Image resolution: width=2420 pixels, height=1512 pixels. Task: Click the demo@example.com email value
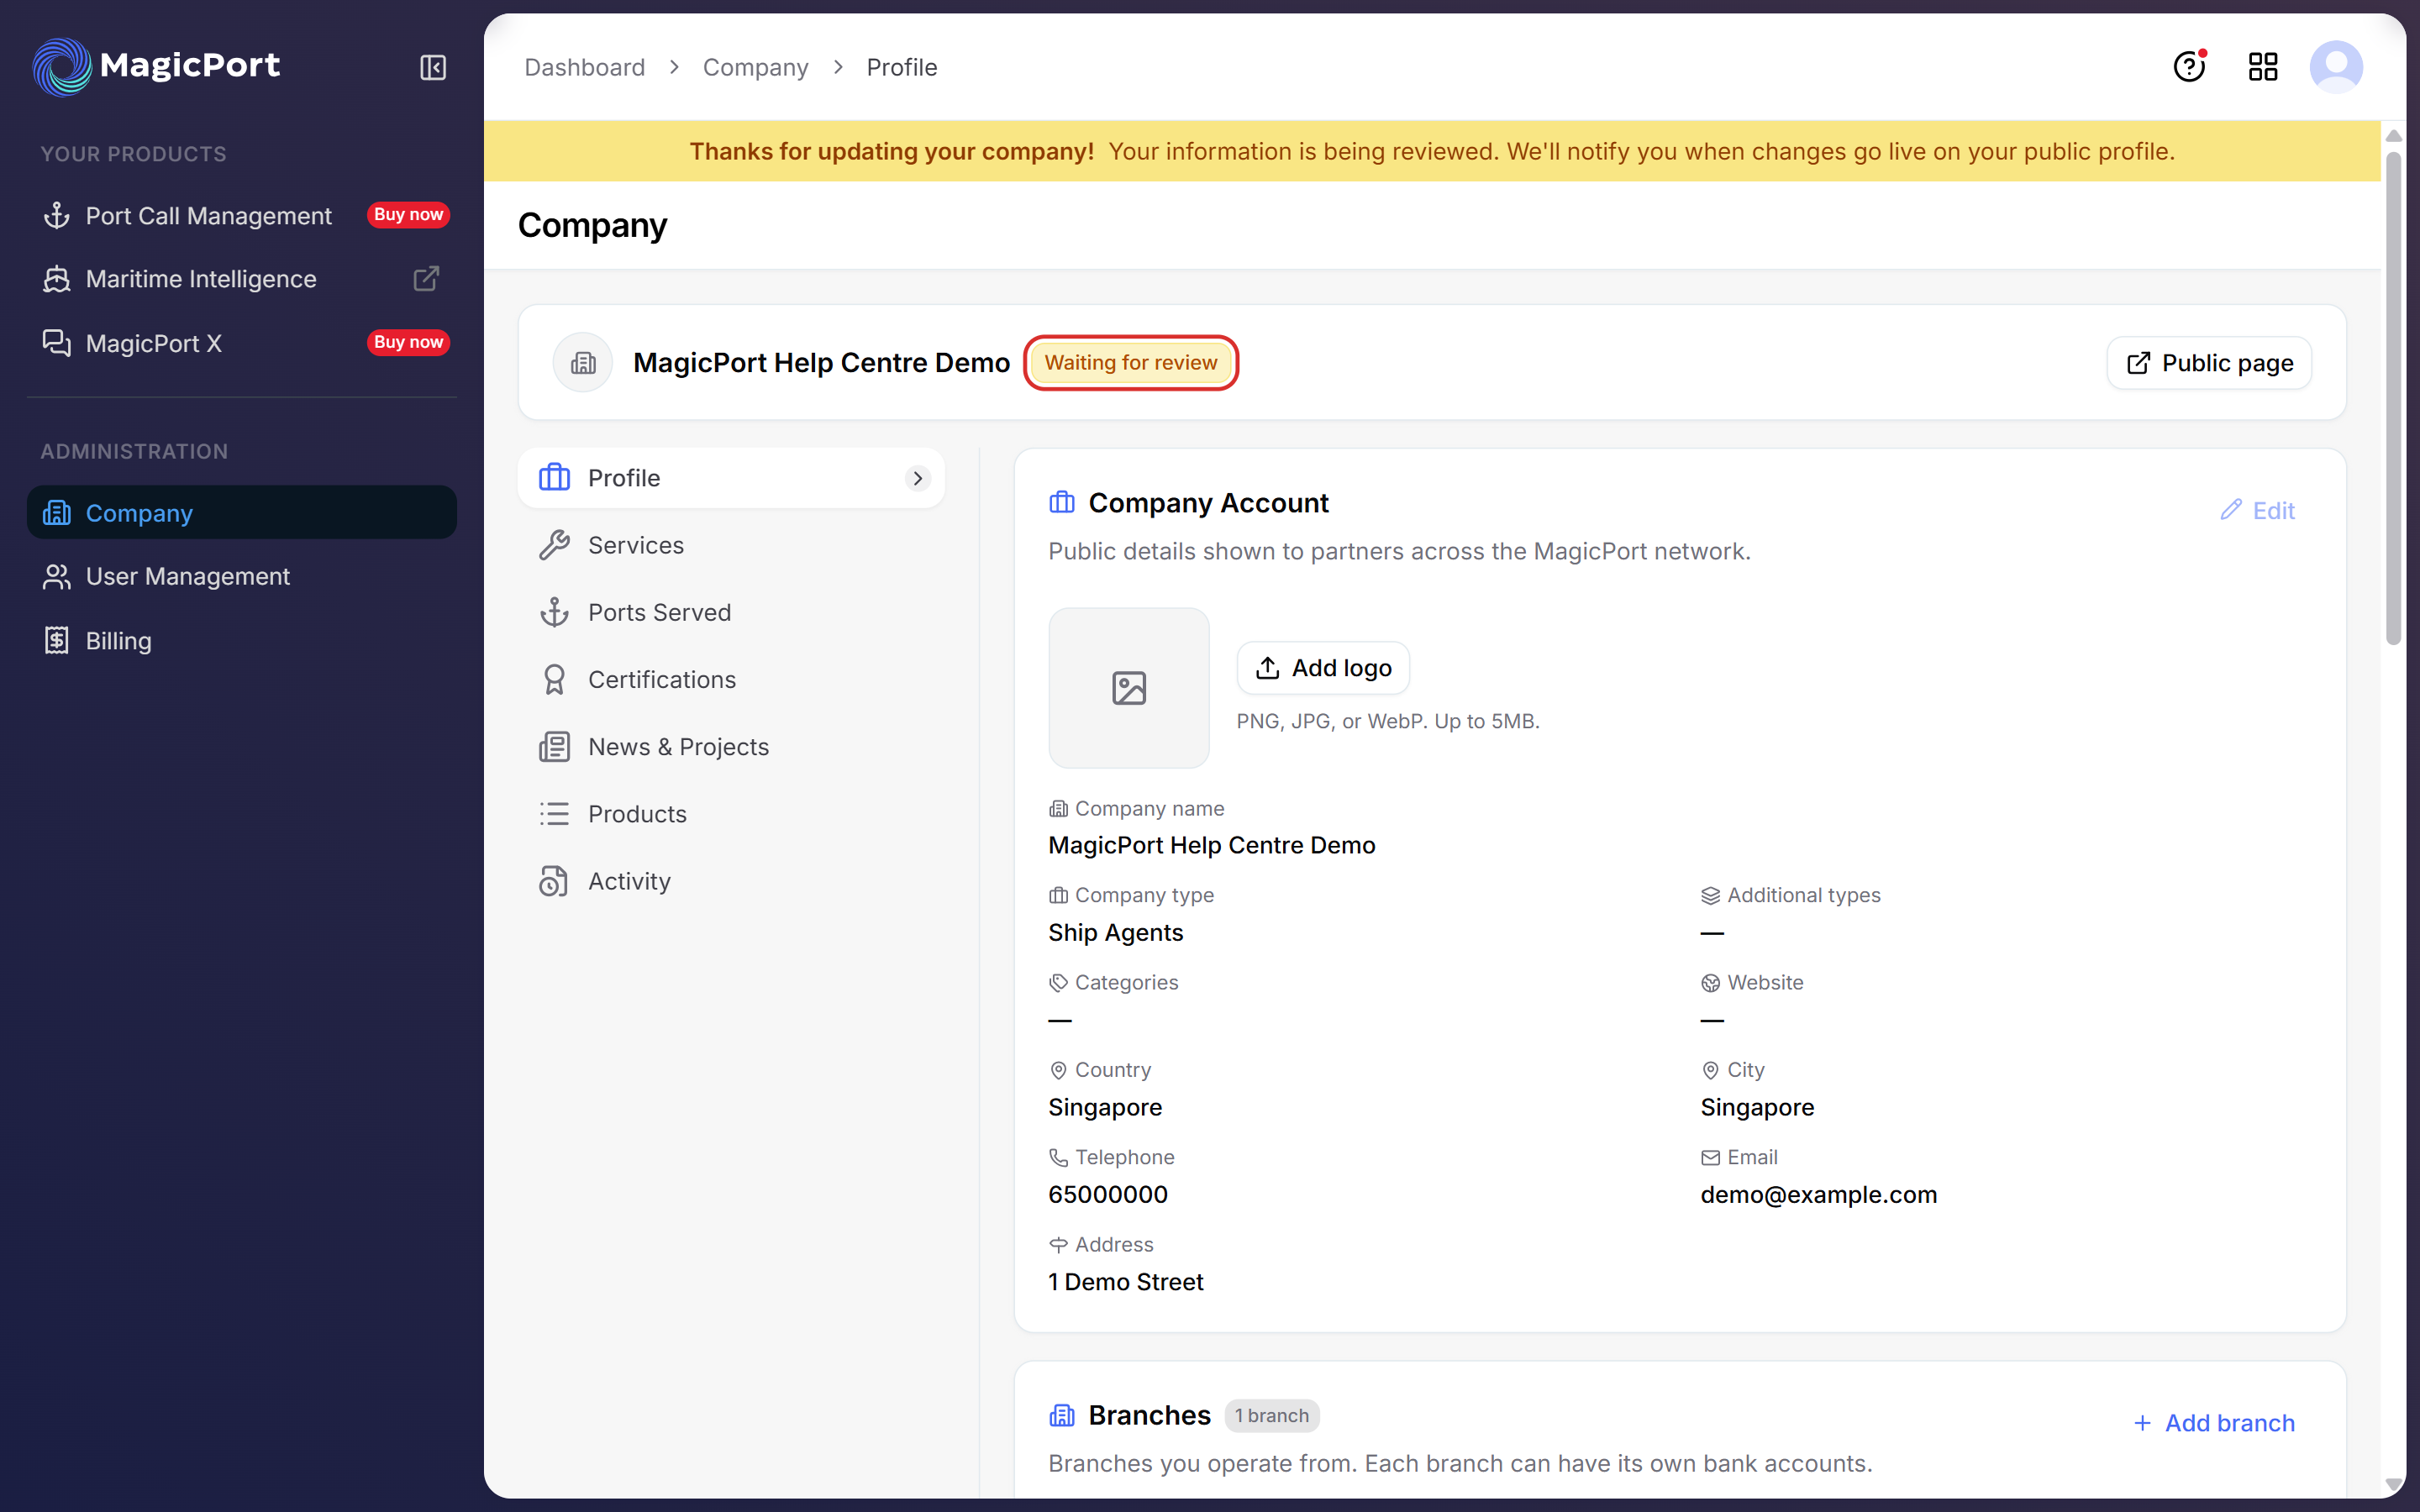[1818, 1194]
